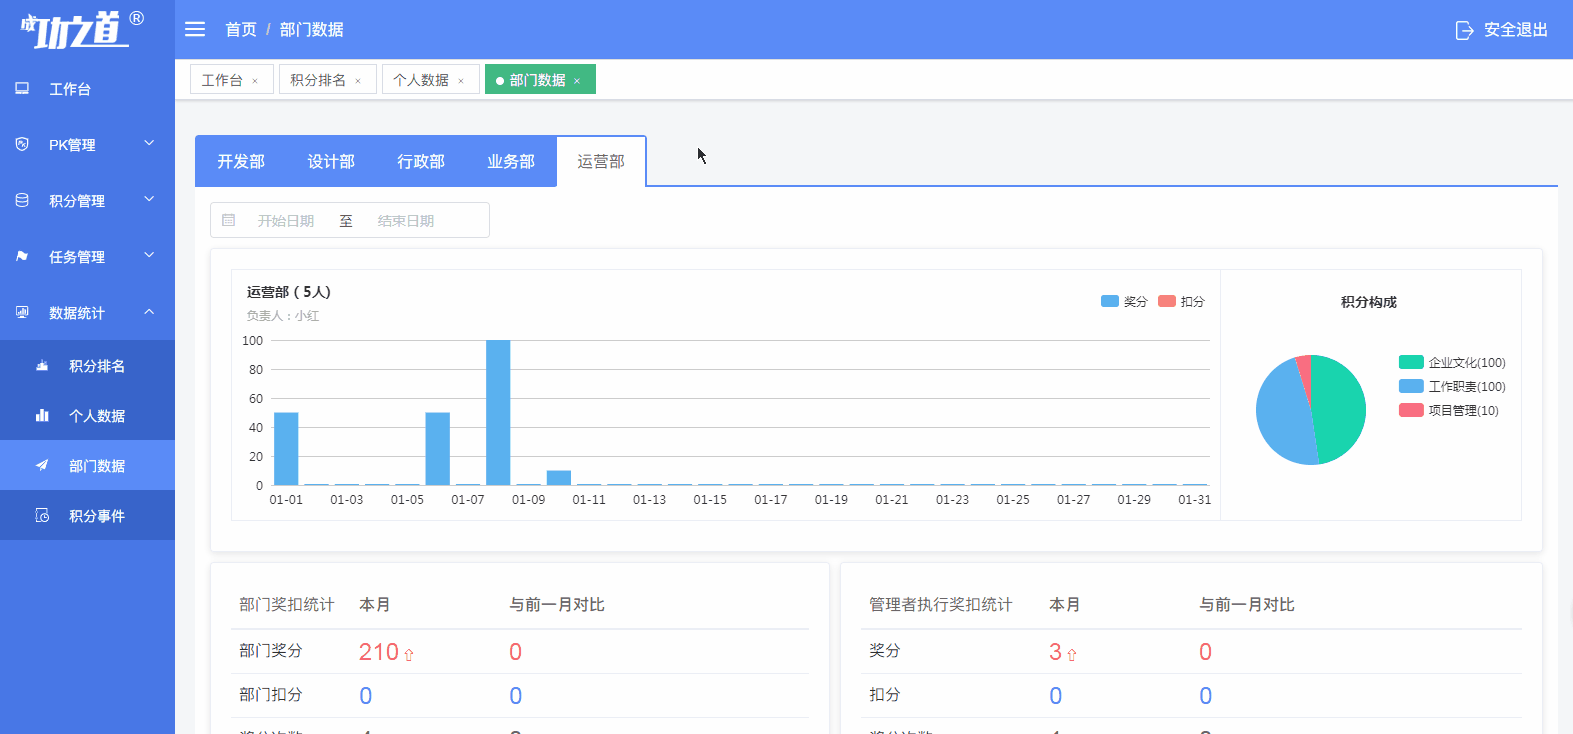Close the 个人数据 tag
The image size is (1573, 734).
click(x=461, y=81)
